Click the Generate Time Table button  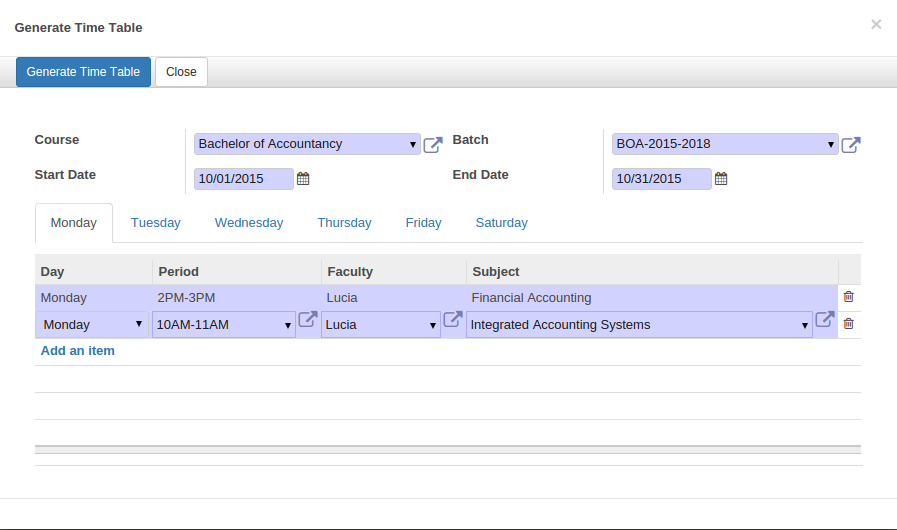84,72
